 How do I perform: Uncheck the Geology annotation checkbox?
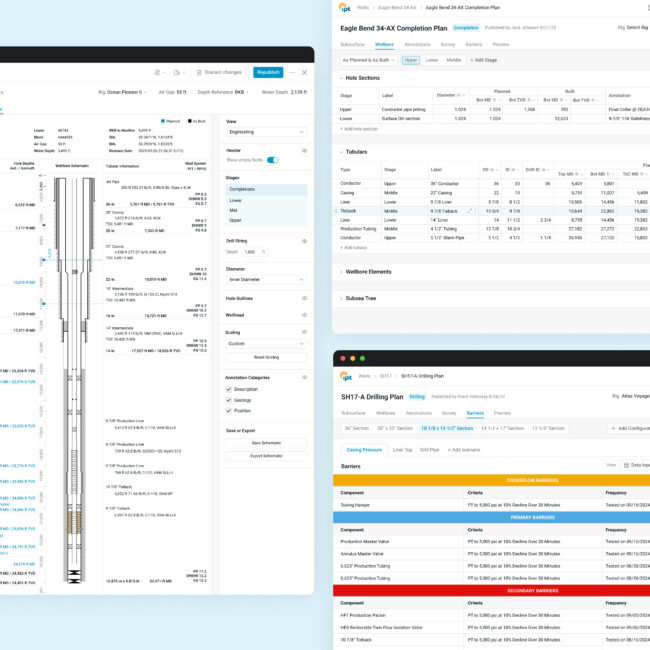pos(229,399)
